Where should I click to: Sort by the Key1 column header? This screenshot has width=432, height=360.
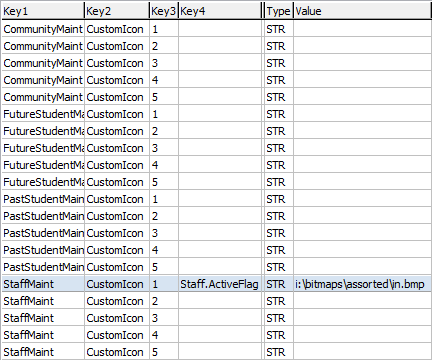(43, 11)
